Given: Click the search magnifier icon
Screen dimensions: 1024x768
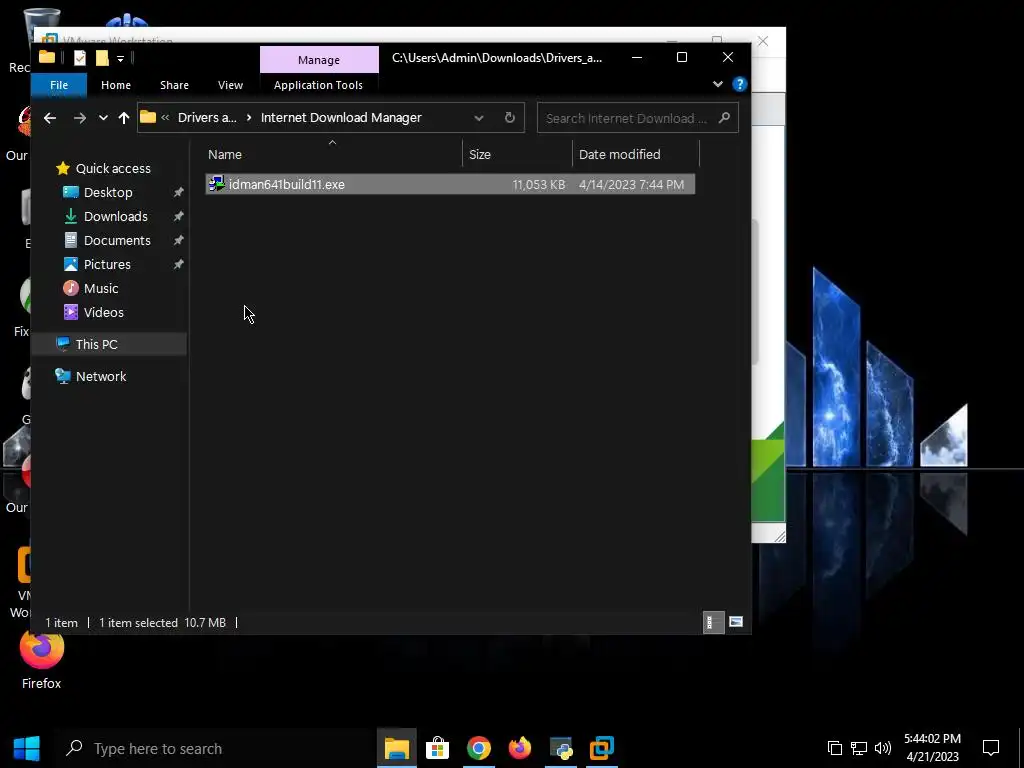Looking at the screenshot, I should [724, 118].
